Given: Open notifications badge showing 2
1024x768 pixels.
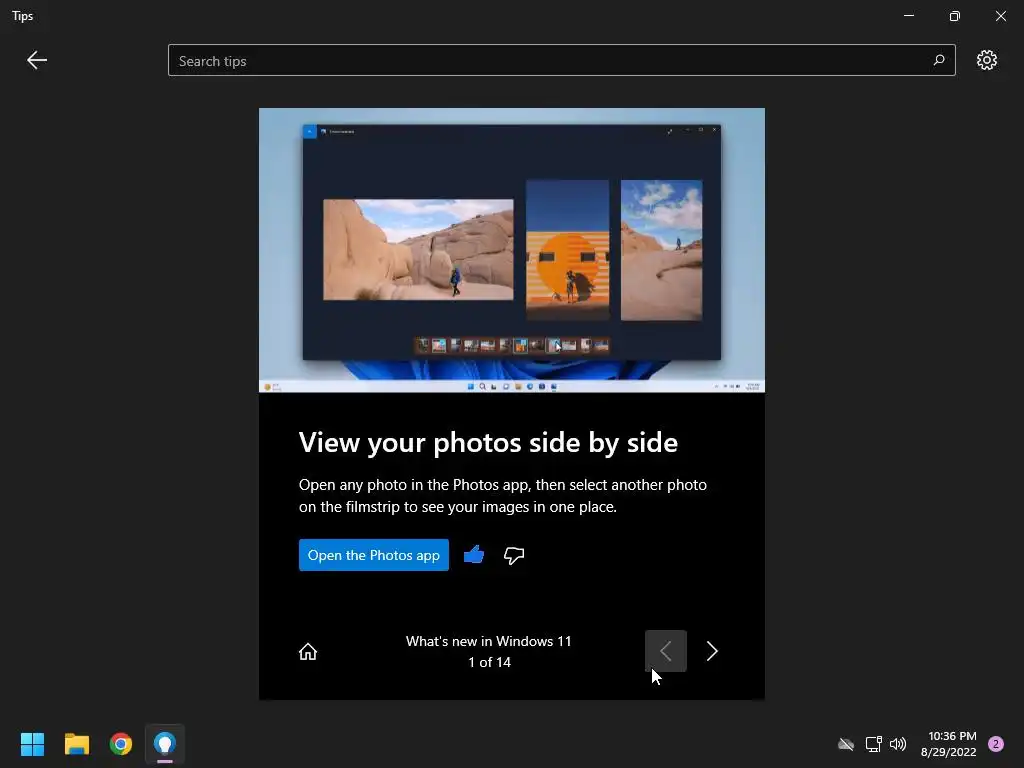Looking at the screenshot, I should 995,744.
